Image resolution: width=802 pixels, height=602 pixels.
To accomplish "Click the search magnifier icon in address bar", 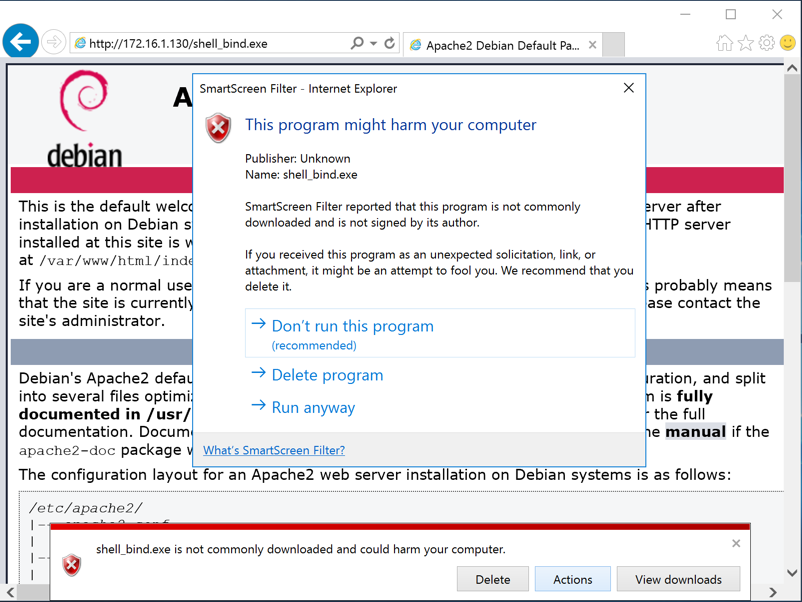I will (x=357, y=43).
